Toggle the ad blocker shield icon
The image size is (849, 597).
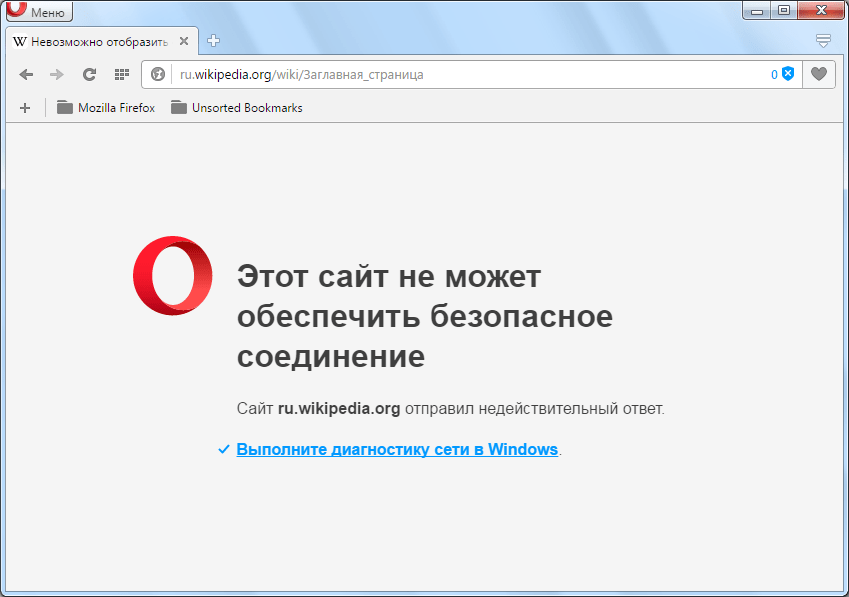(788, 74)
